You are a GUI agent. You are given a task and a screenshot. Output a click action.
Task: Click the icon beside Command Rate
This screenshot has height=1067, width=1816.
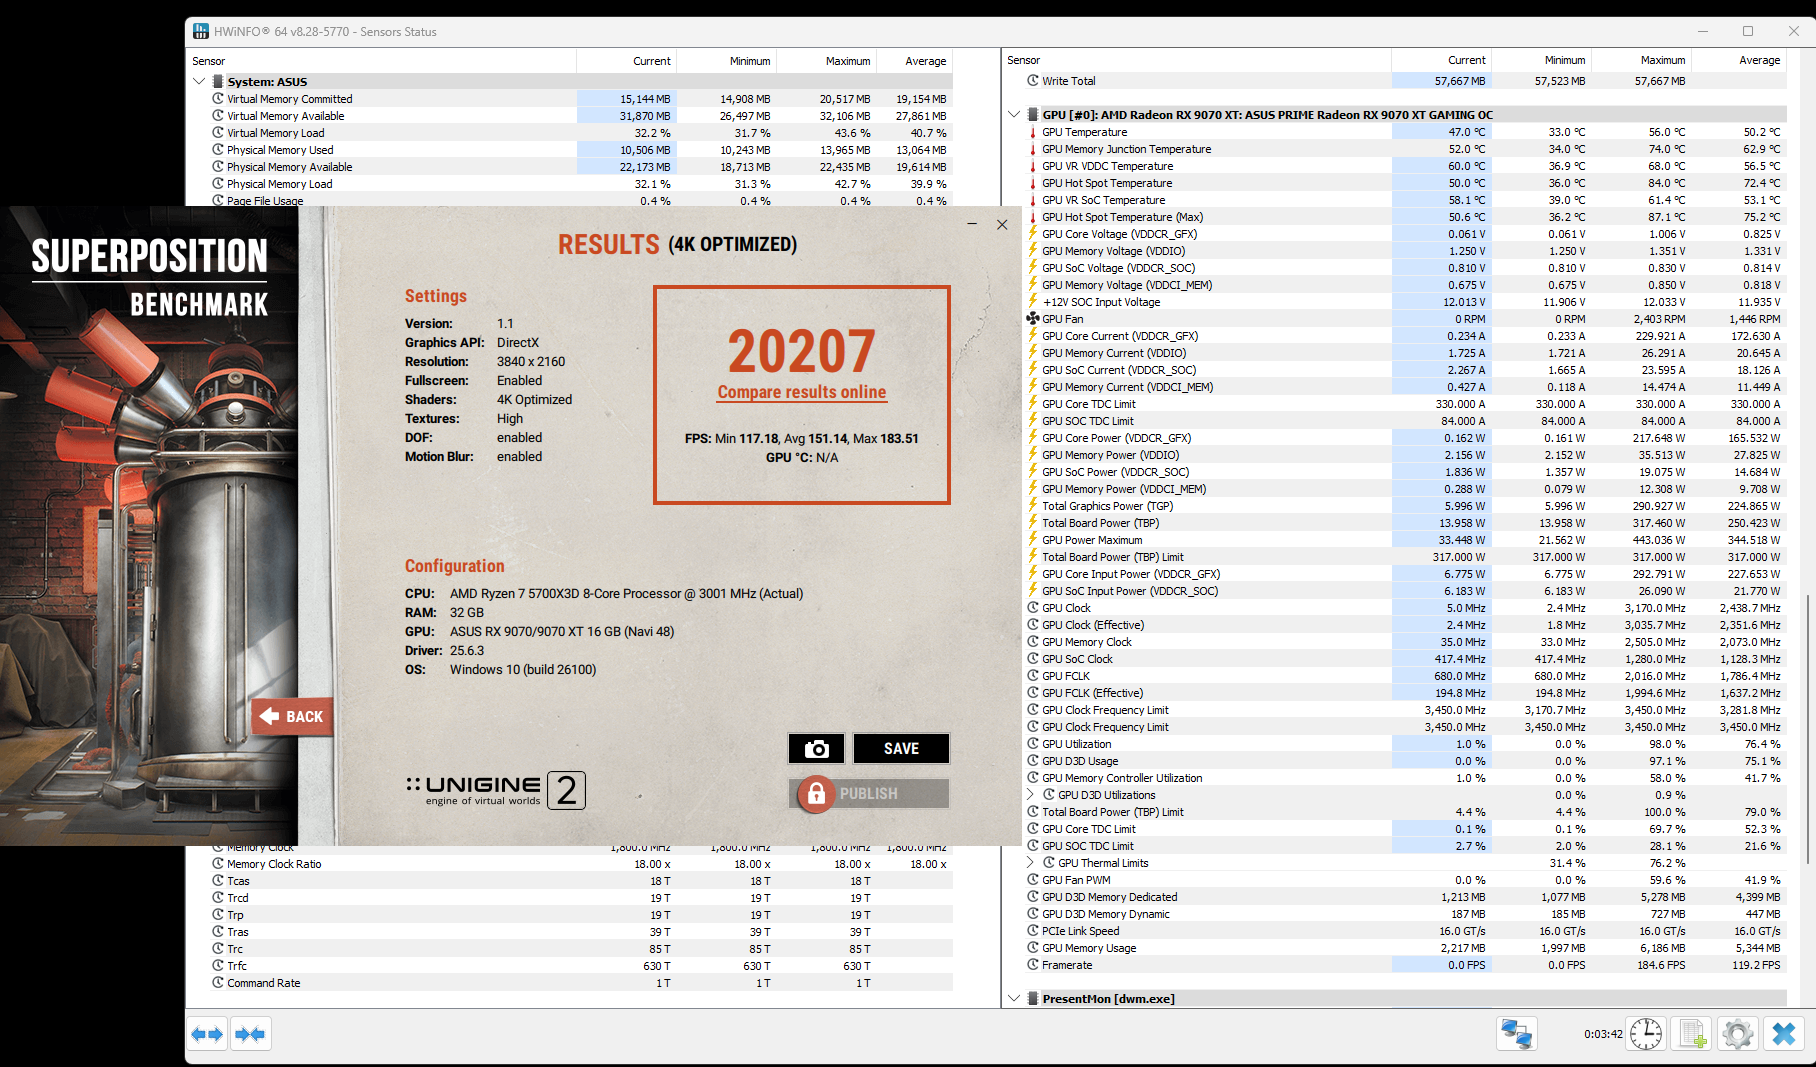point(218,983)
